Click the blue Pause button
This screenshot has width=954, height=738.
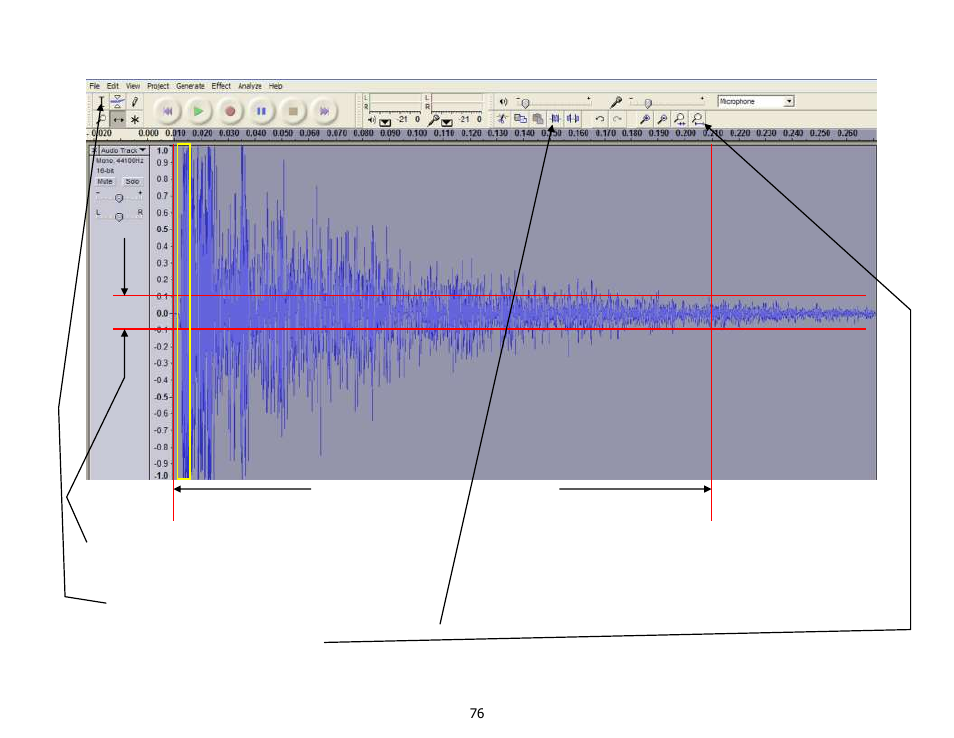[261, 111]
